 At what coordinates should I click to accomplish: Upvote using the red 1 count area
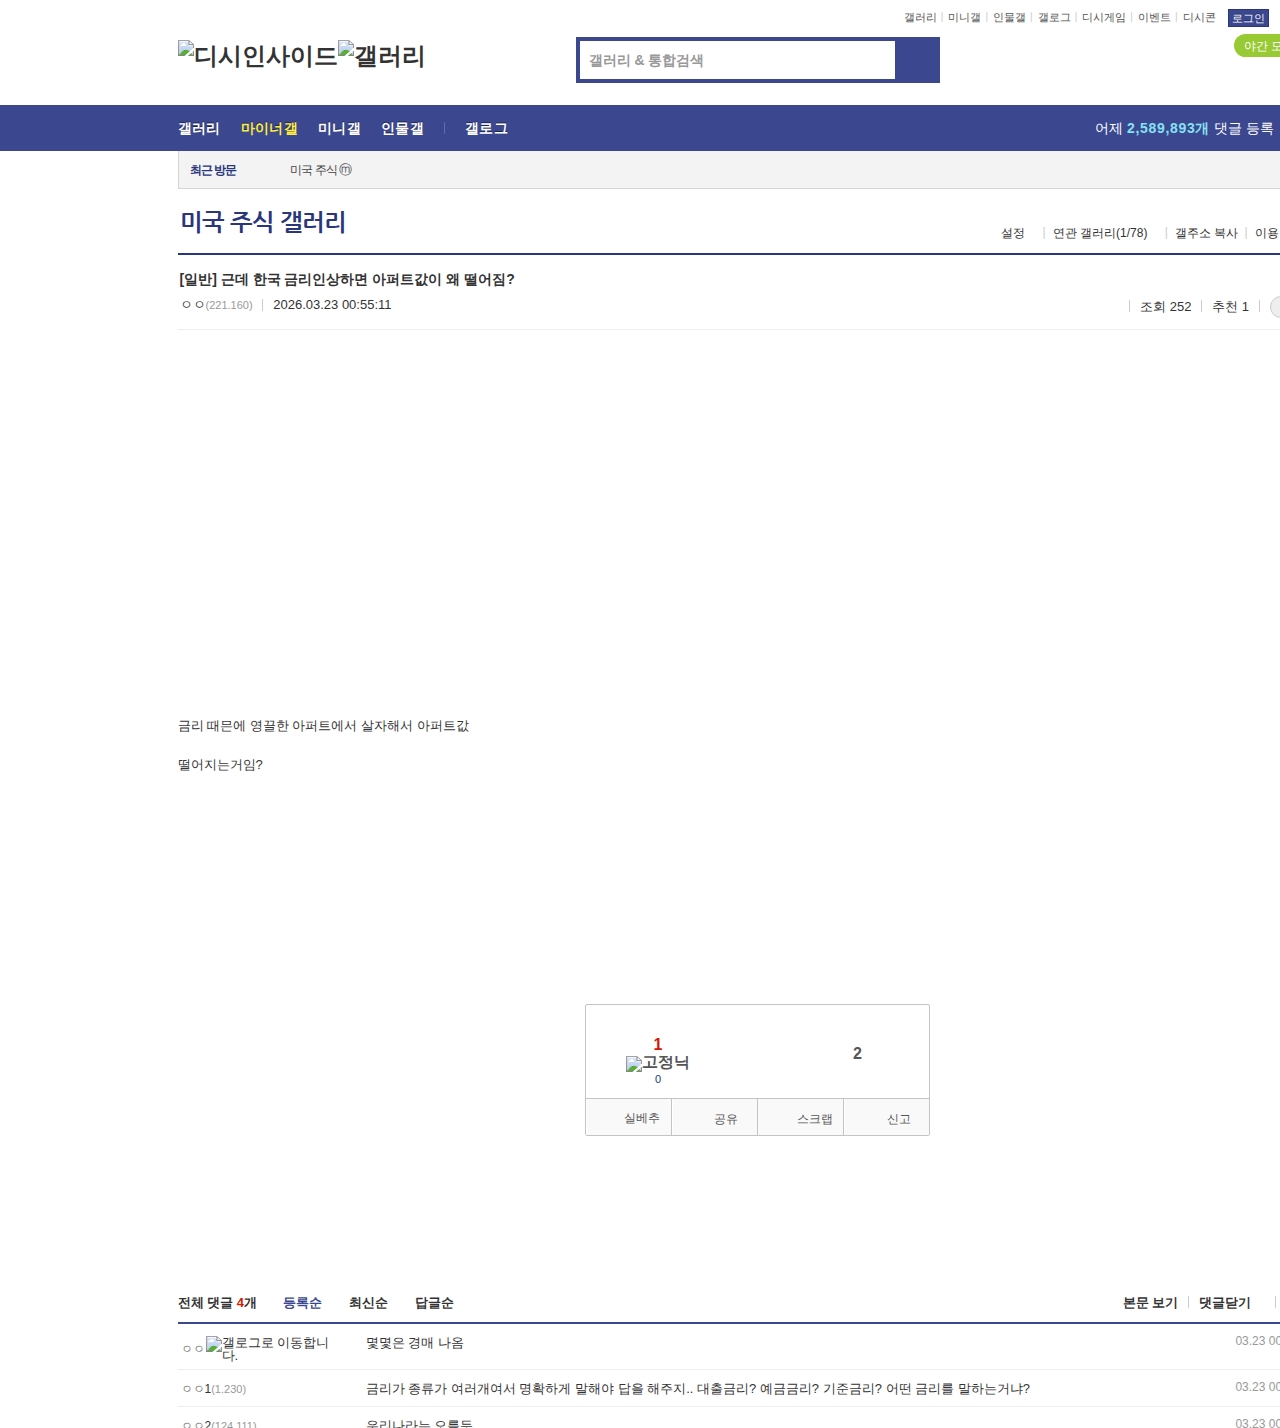657,1044
